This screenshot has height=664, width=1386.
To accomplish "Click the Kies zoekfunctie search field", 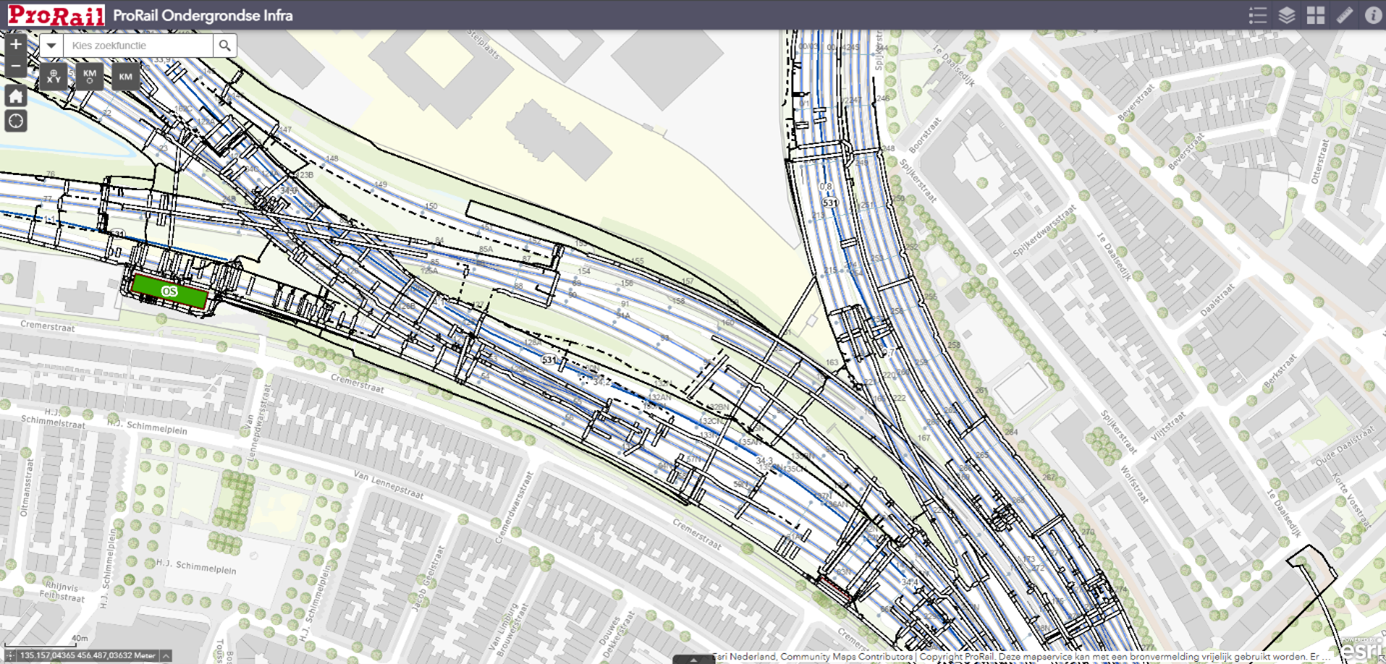I will pyautogui.click(x=140, y=45).
